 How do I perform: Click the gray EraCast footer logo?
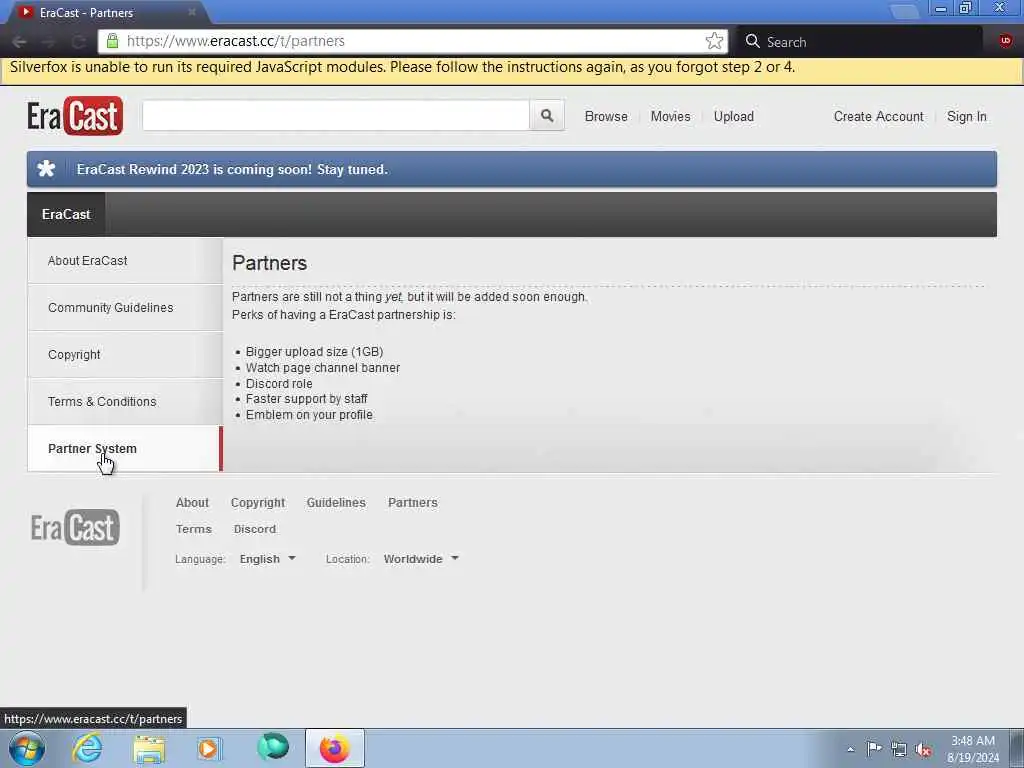[75, 527]
